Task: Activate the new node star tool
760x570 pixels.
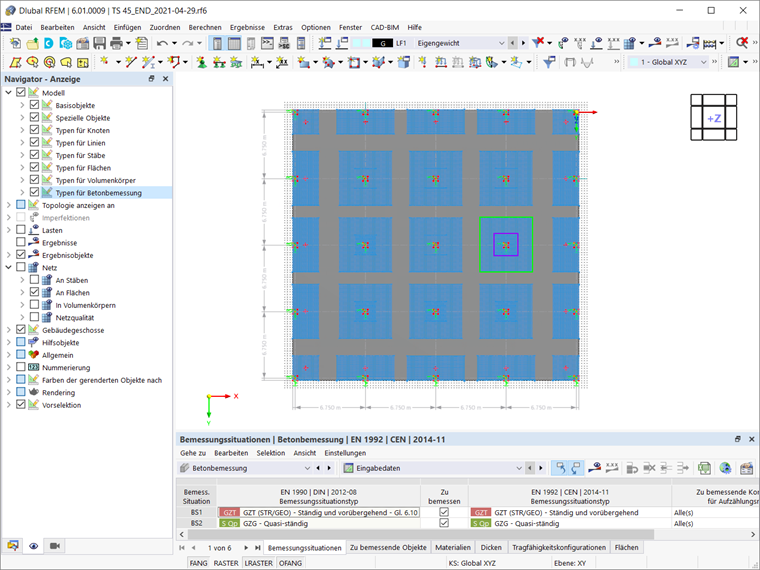Action: point(104,62)
